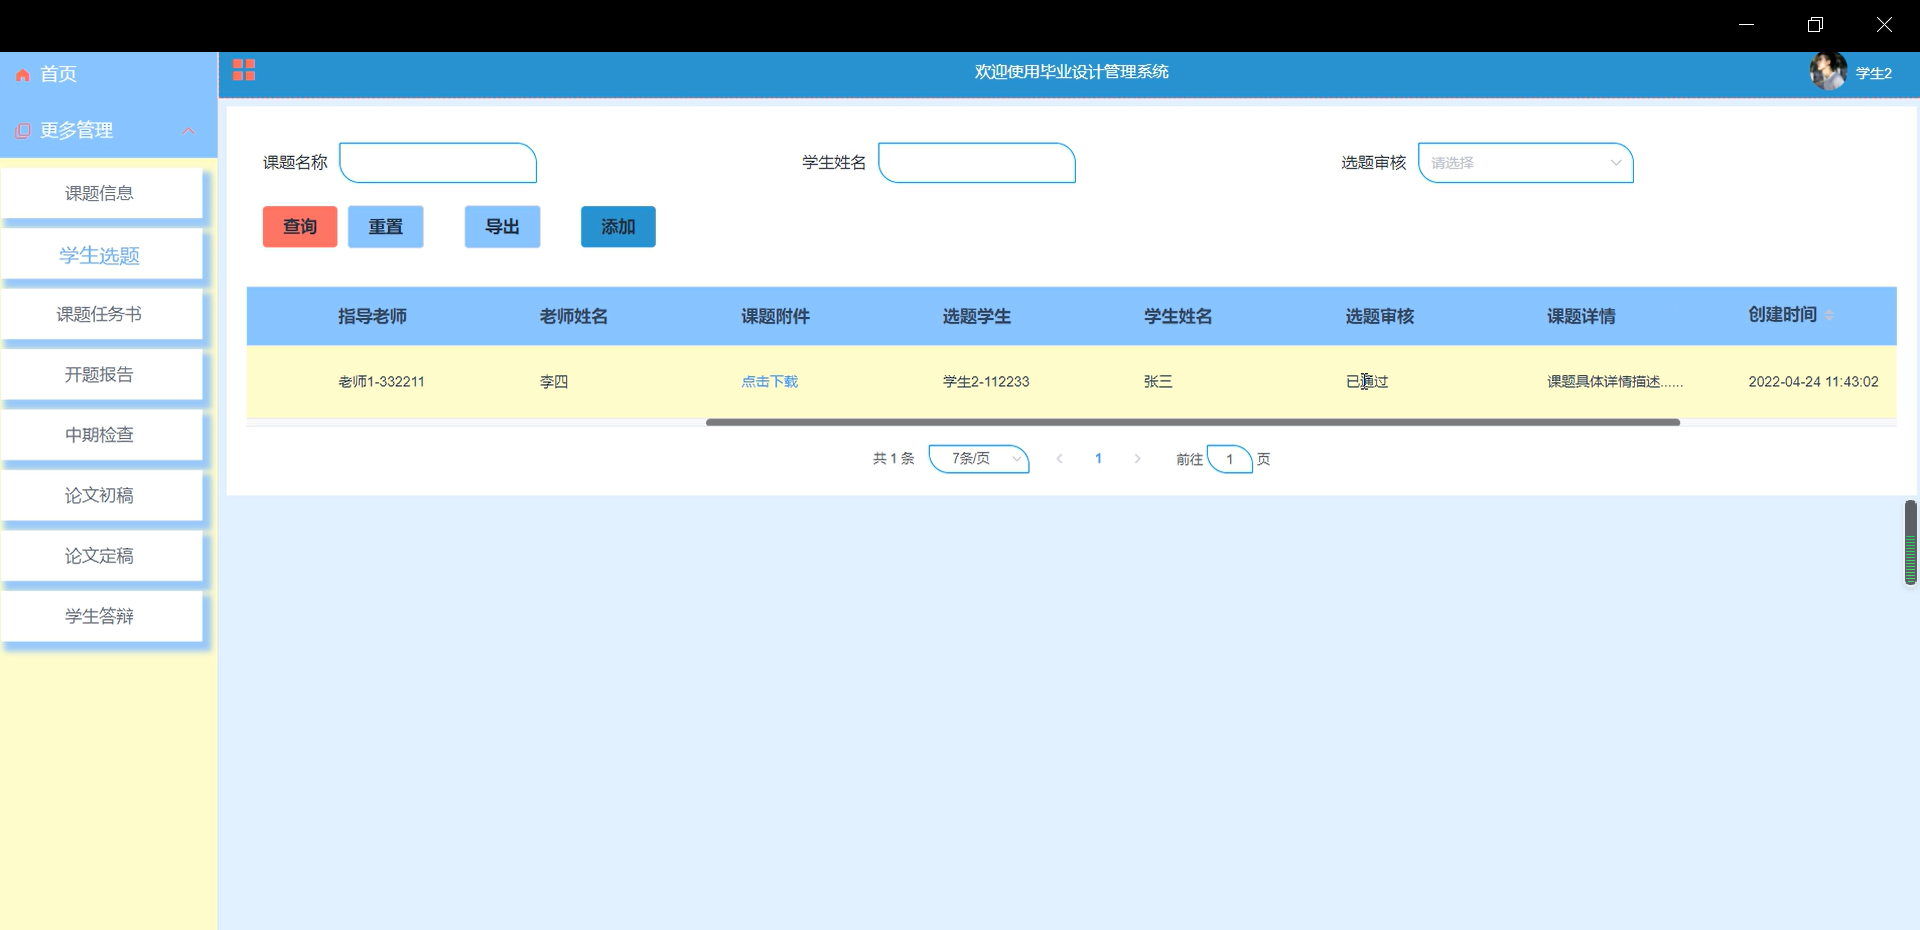The height and width of the screenshot is (930, 1920).
Task: Open 课题信息 in the sidebar
Action: pyautogui.click(x=101, y=193)
